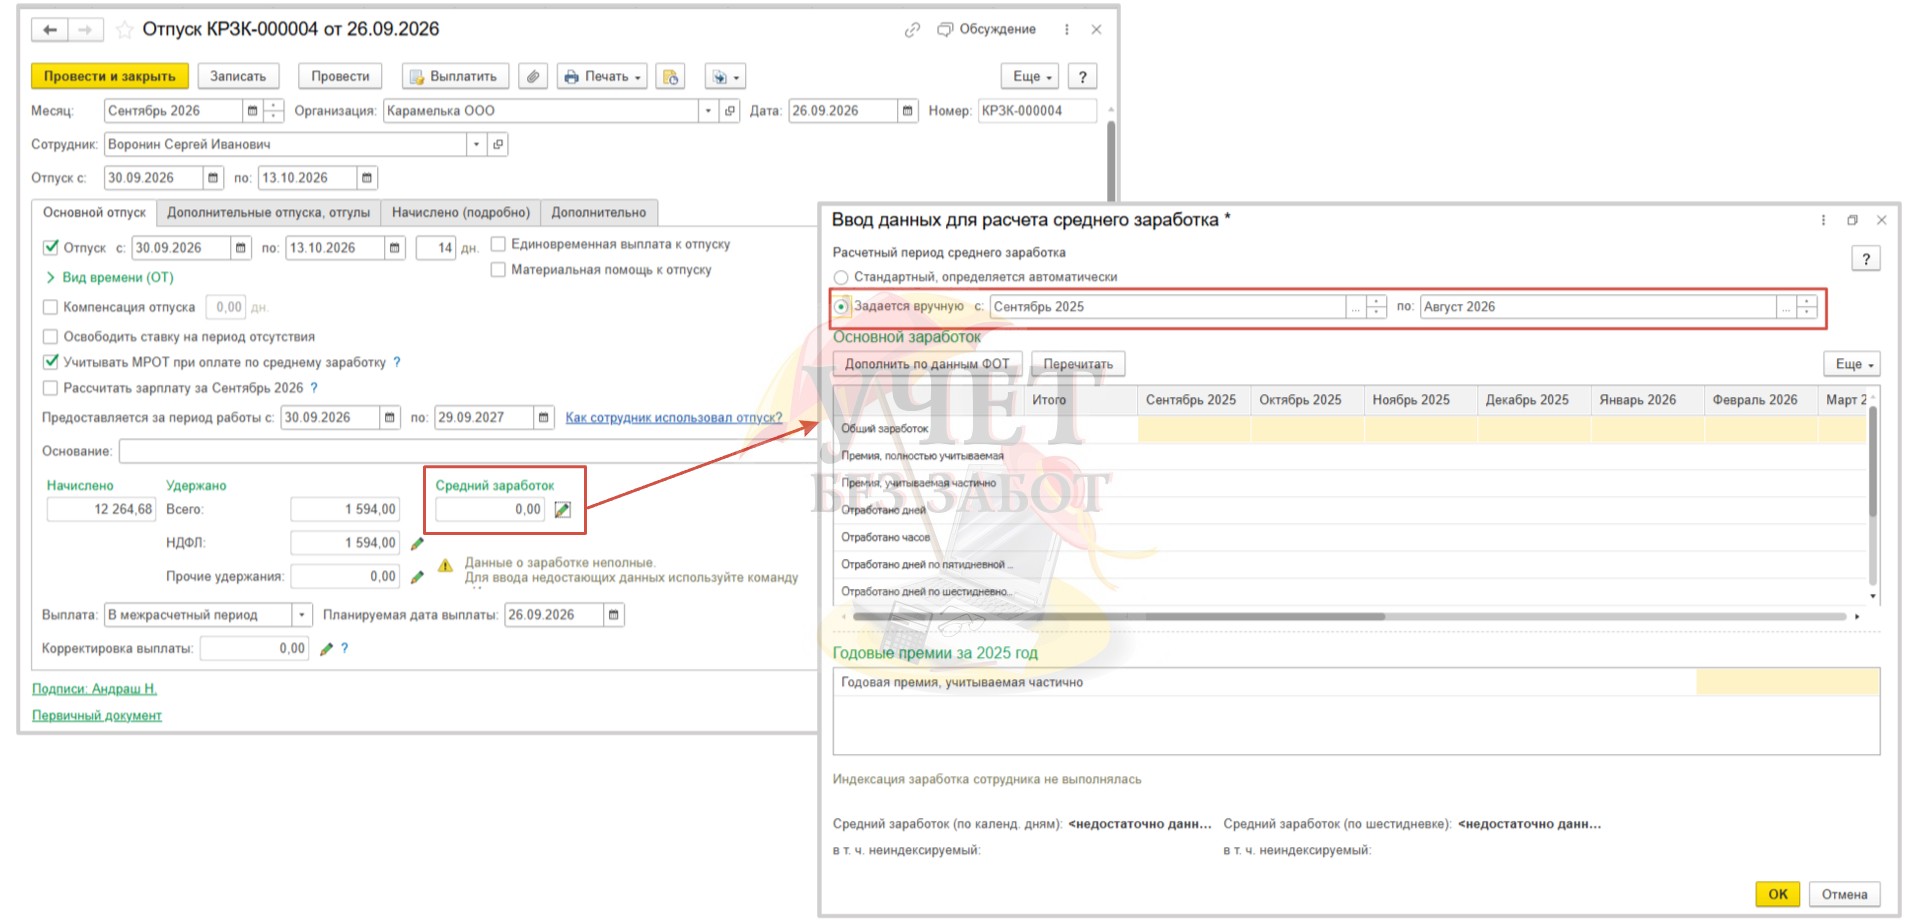Edit Прочие удержания with pencil icon
The height and width of the screenshot is (922, 1920).
click(x=417, y=577)
